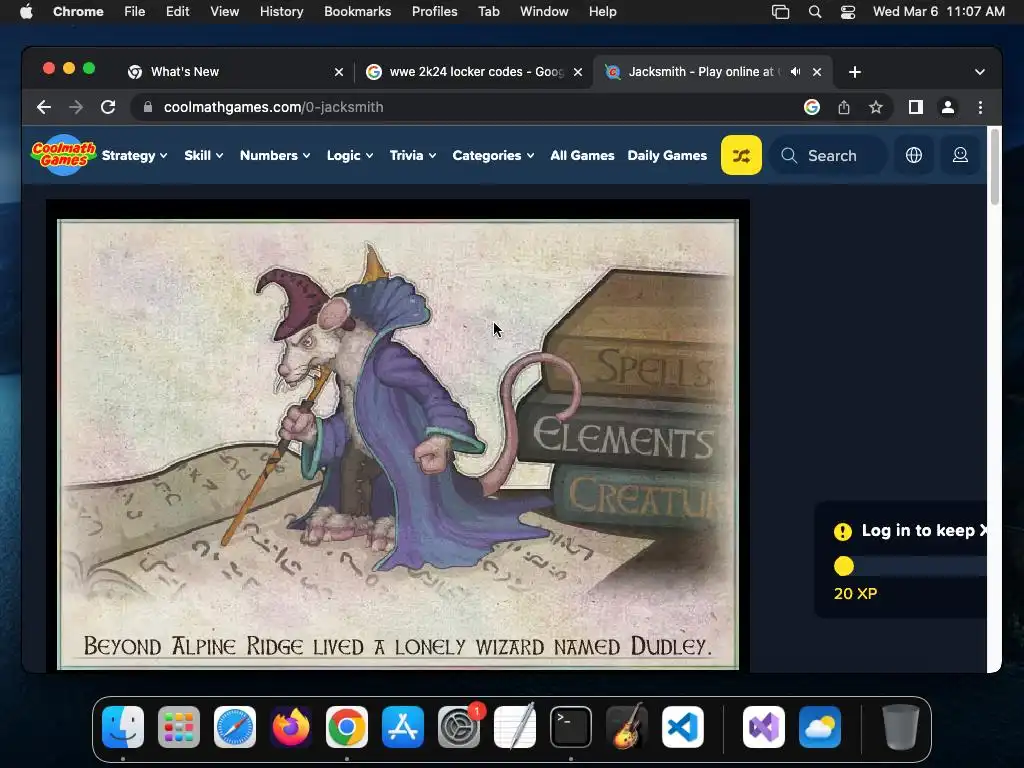This screenshot has height=768, width=1024.
Task: Open a new tab with the plus button
Action: pos(855,72)
